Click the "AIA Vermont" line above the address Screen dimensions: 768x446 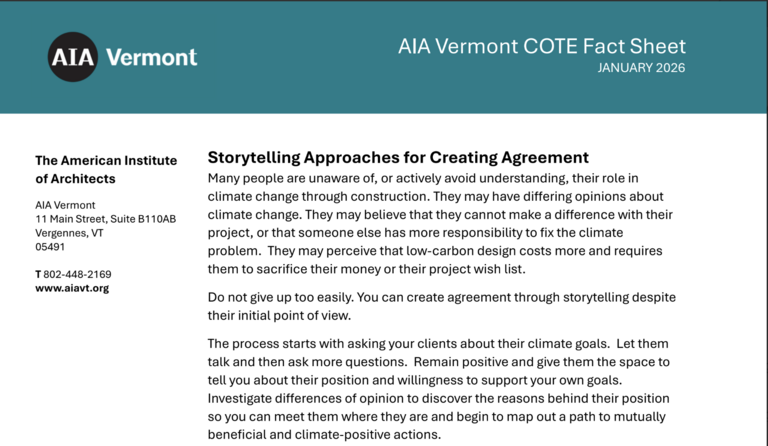[65, 205]
